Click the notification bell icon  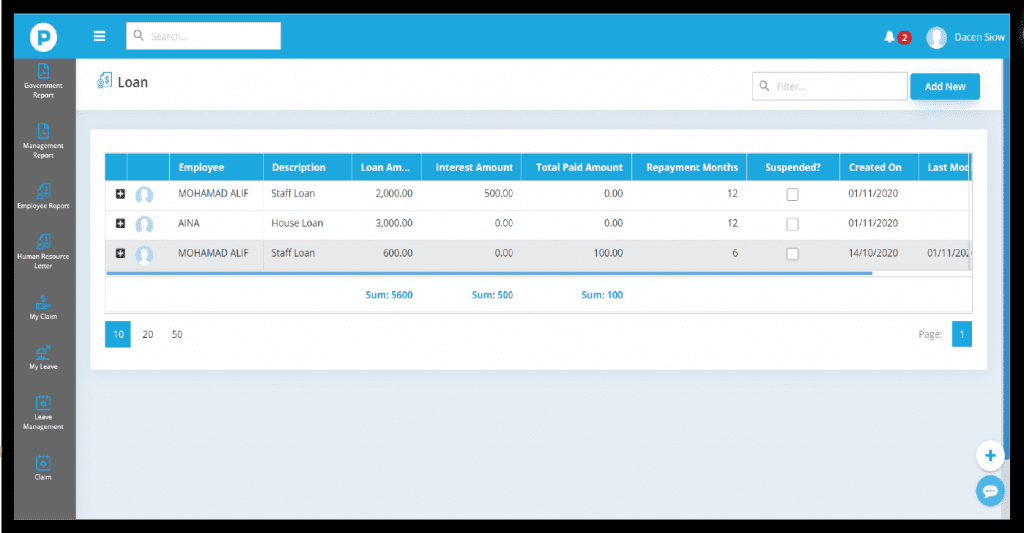pos(889,37)
